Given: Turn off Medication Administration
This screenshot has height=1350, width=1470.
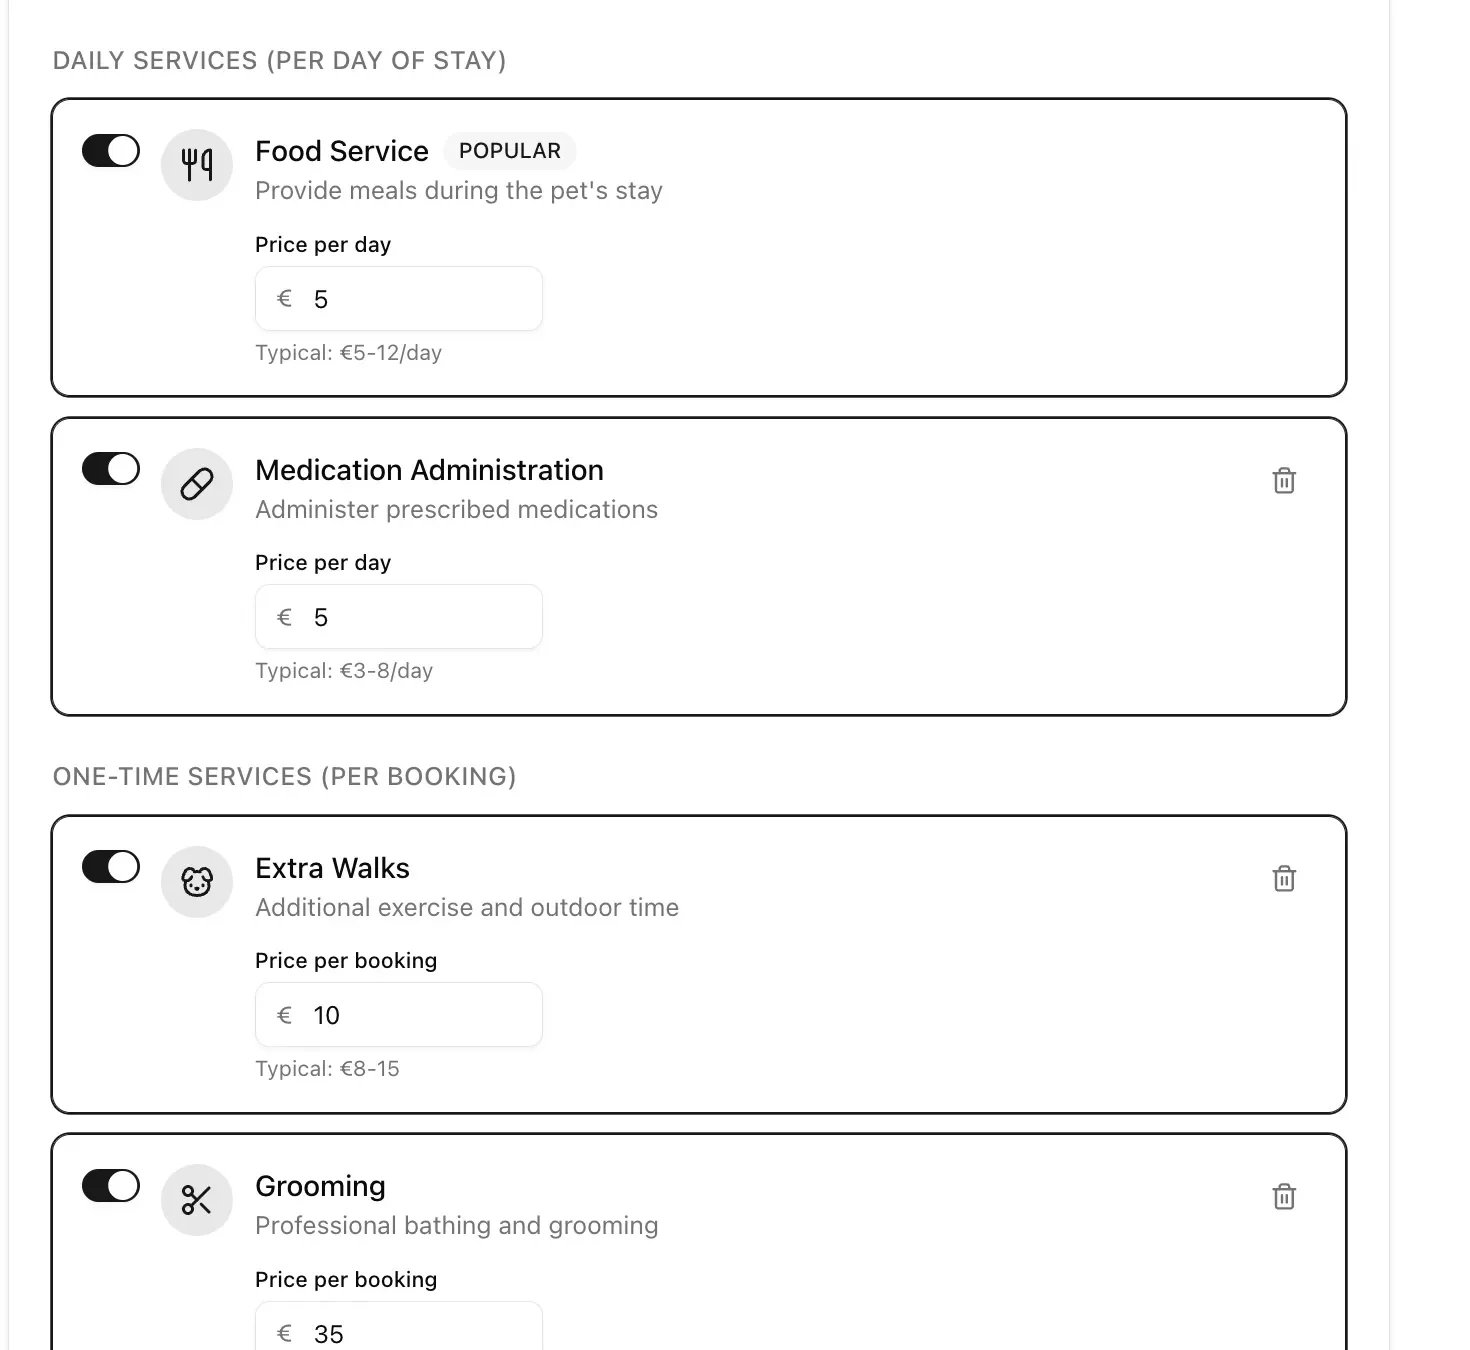Looking at the screenshot, I should click(110, 468).
